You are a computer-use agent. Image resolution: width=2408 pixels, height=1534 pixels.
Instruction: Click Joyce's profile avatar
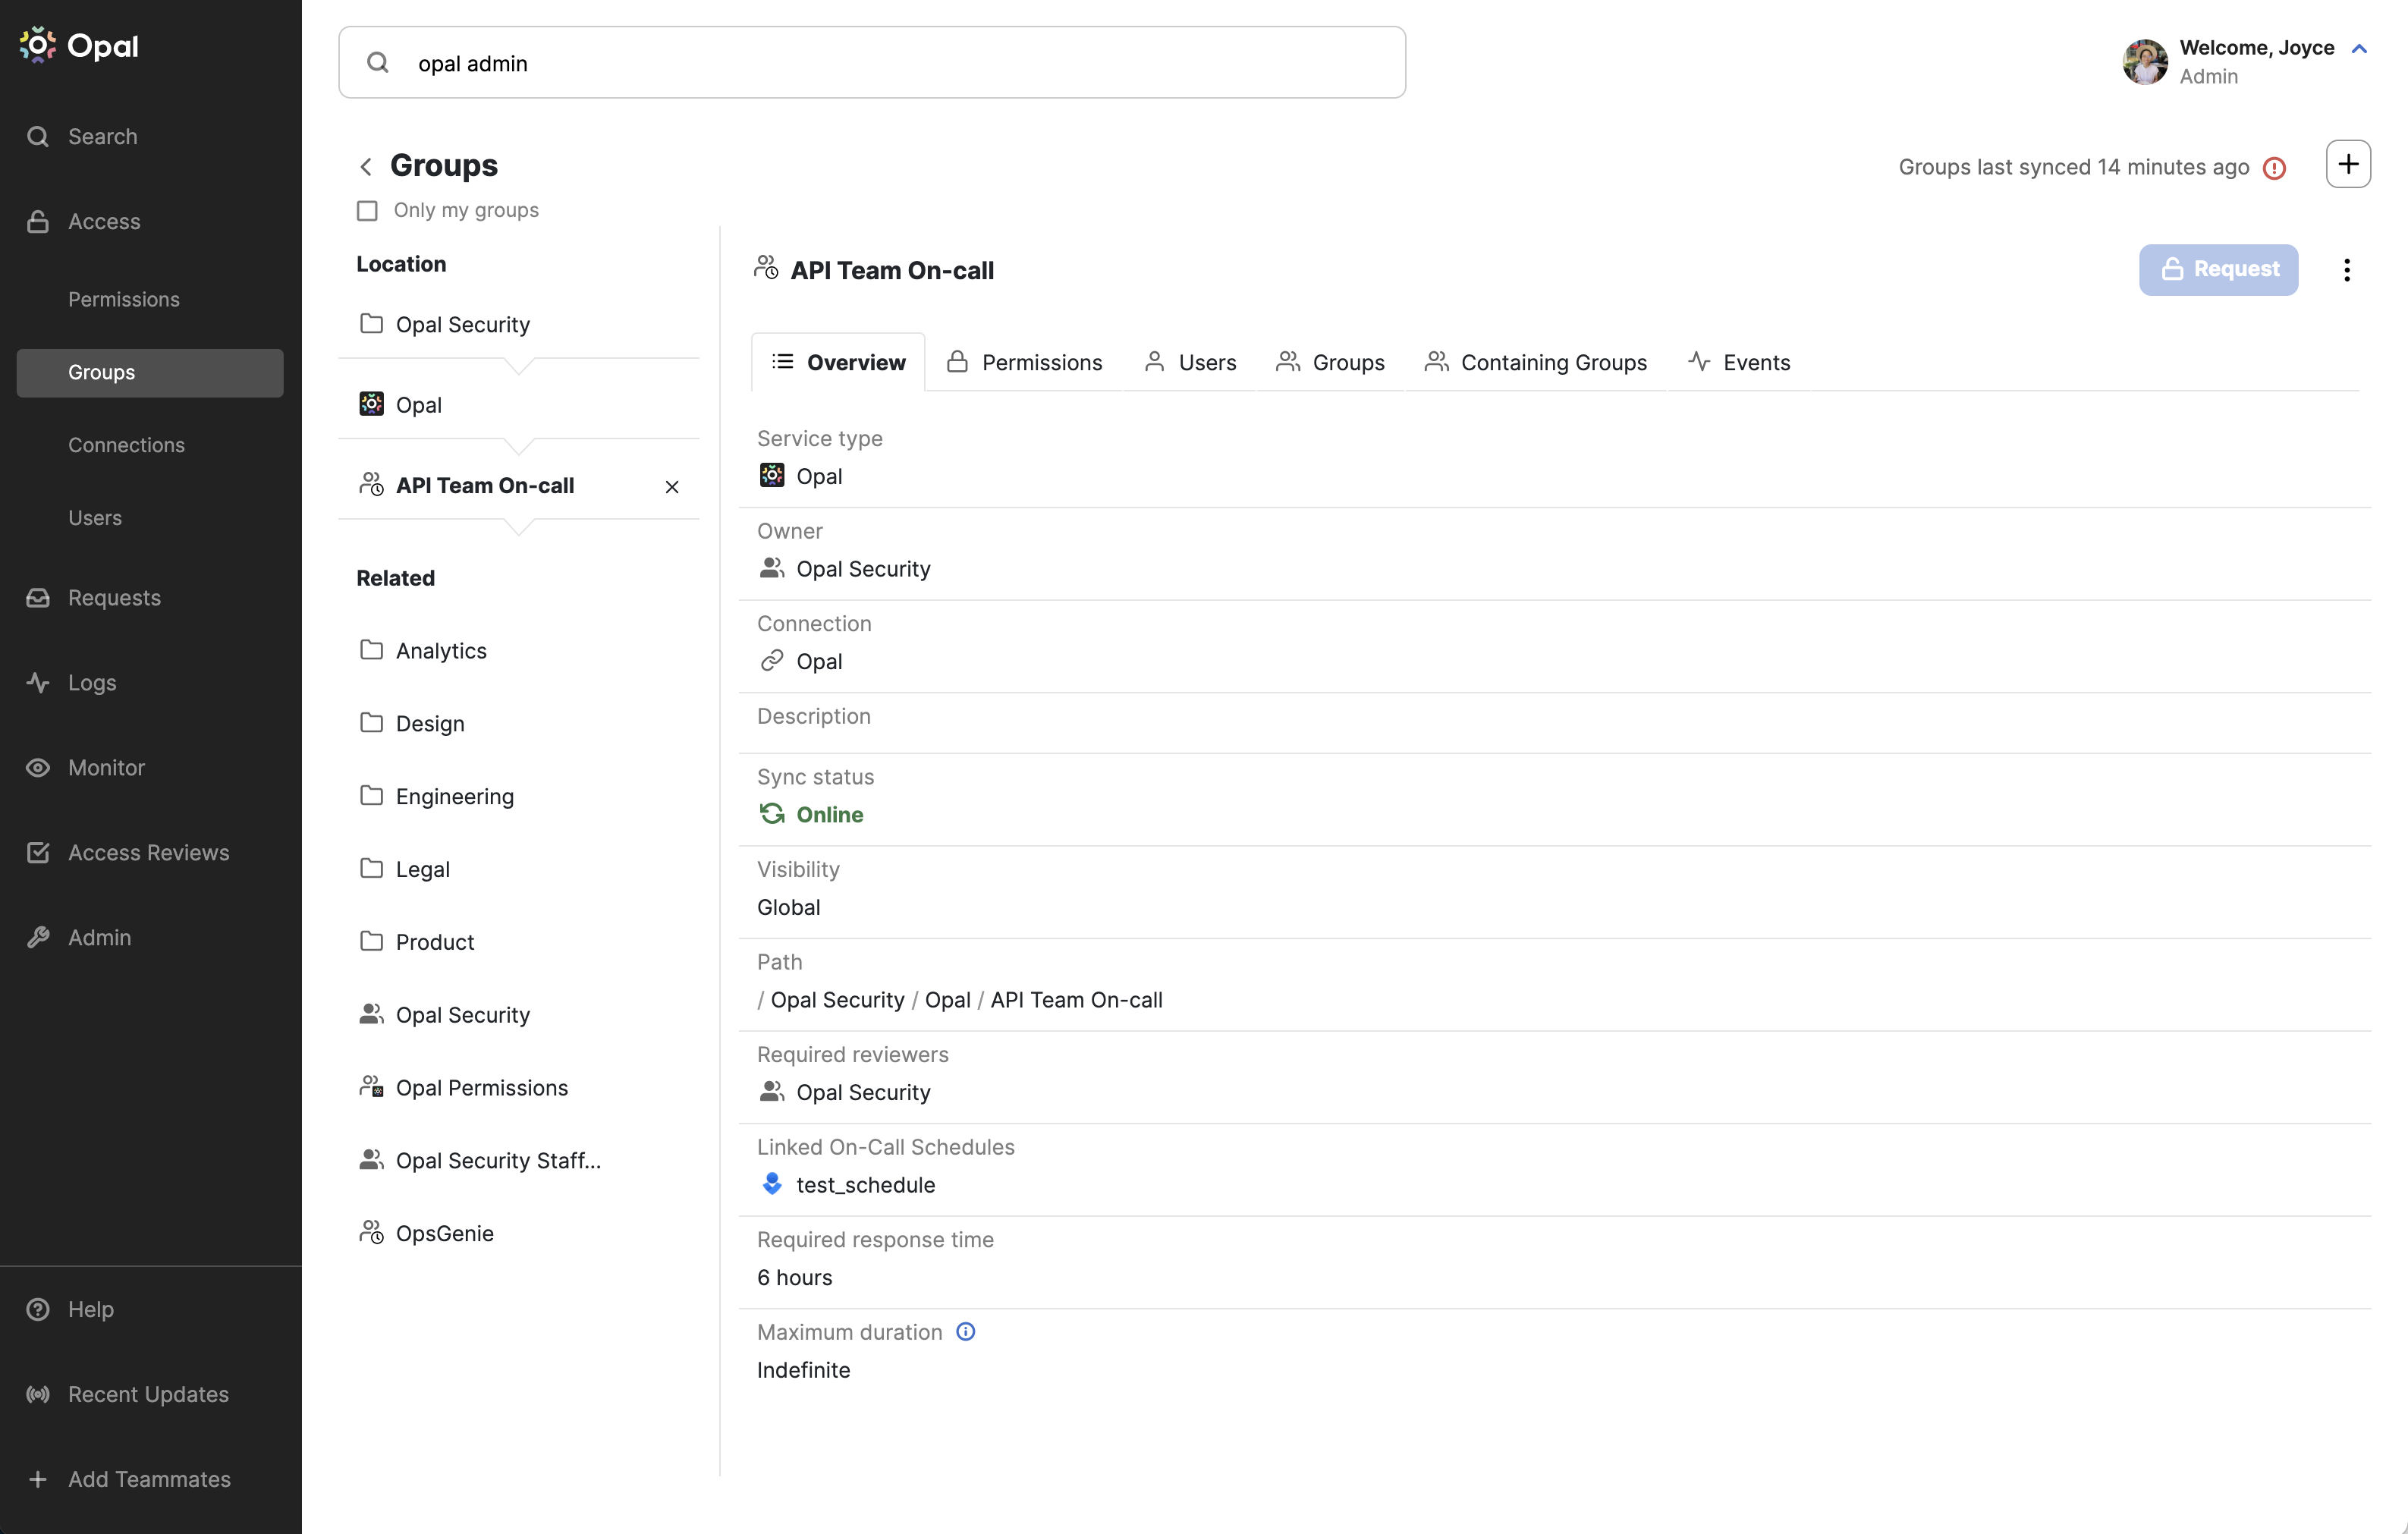2144,62
